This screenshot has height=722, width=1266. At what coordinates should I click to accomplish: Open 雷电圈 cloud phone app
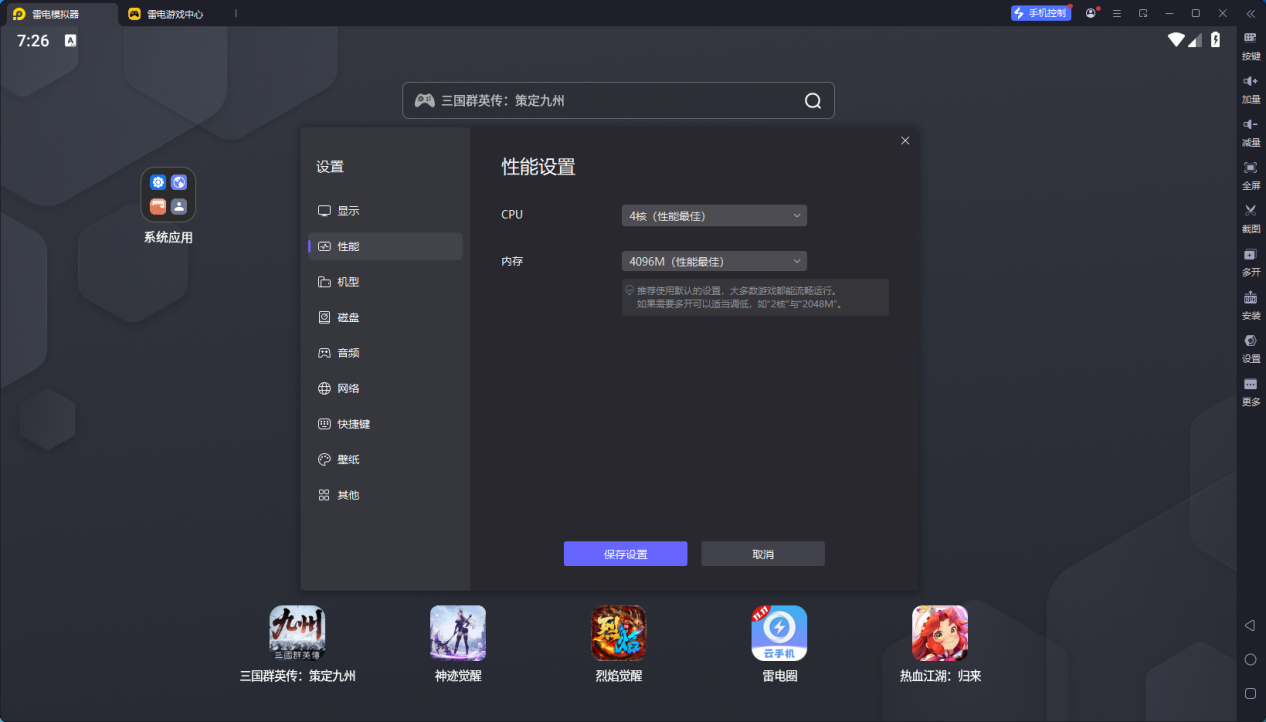pyautogui.click(x=779, y=633)
